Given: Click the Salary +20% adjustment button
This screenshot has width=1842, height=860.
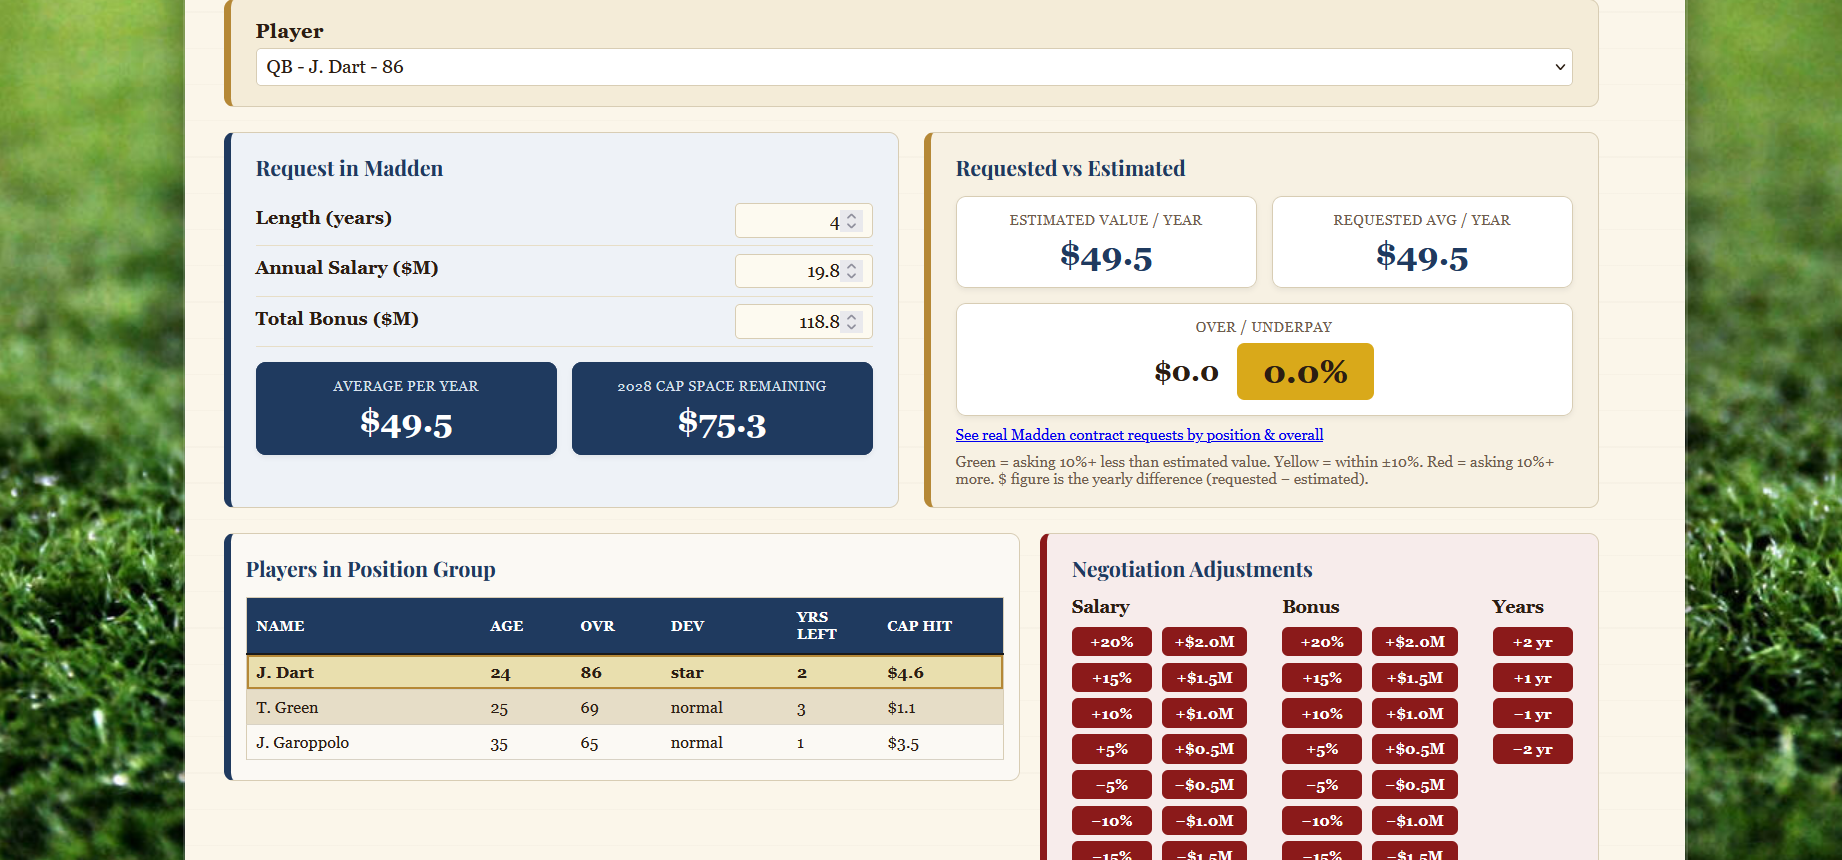Looking at the screenshot, I should tap(1112, 642).
